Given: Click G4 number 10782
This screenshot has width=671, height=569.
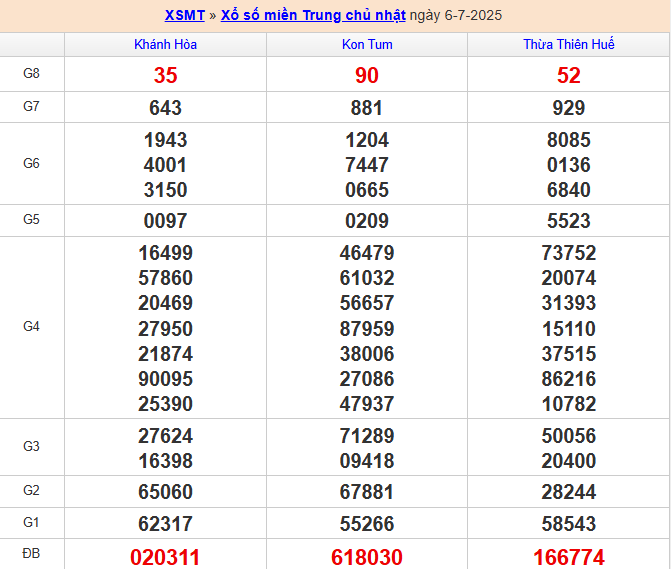Looking at the screenshot, I should click(569, 404).
